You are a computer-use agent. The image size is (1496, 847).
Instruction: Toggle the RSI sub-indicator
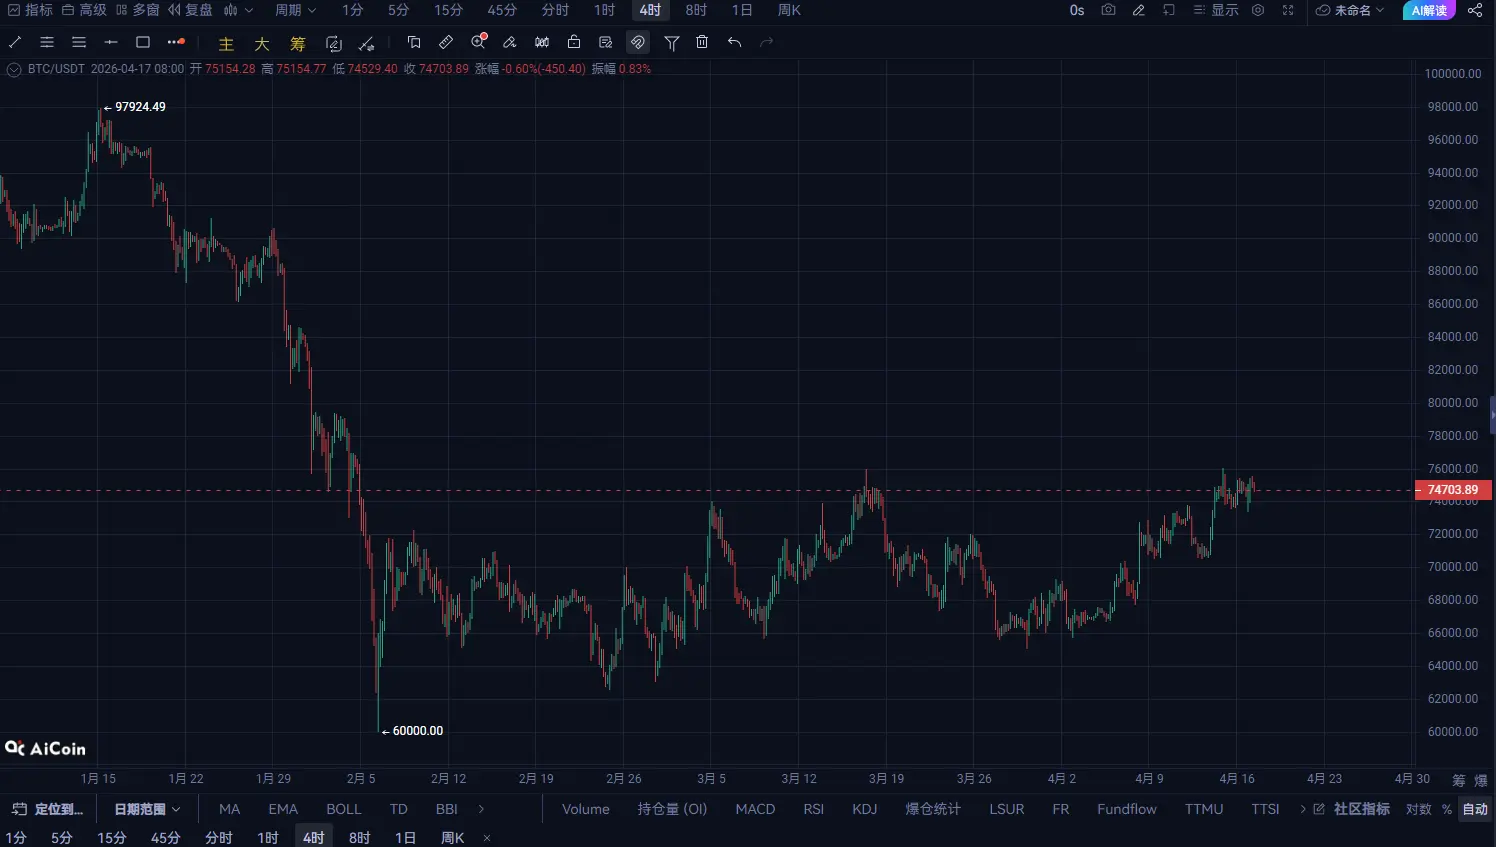pyautogui.click(x=814, y=809)
